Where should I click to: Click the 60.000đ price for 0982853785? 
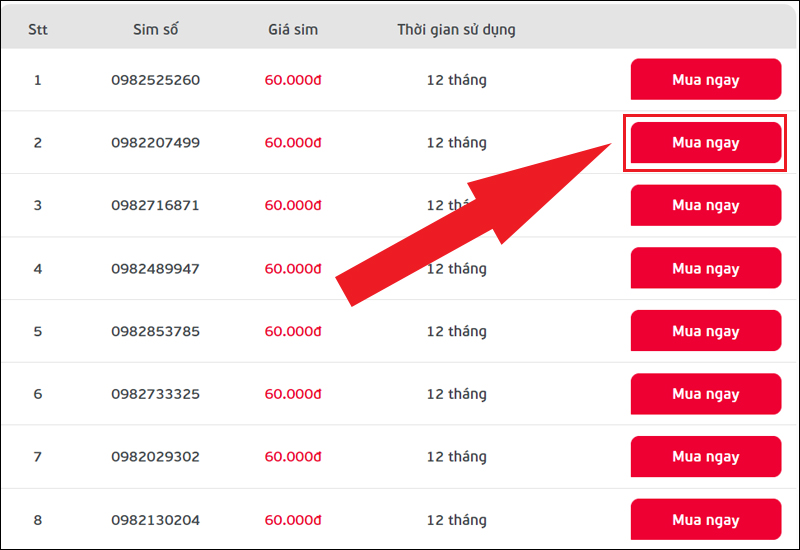(x=292, y=331)
